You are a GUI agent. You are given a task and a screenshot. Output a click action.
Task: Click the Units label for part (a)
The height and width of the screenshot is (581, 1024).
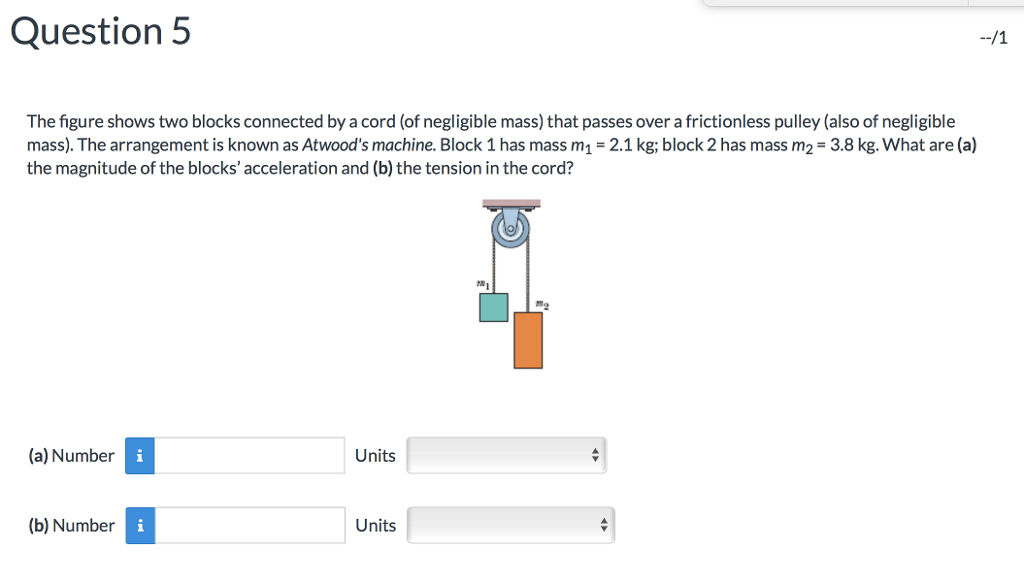(375, 455)
